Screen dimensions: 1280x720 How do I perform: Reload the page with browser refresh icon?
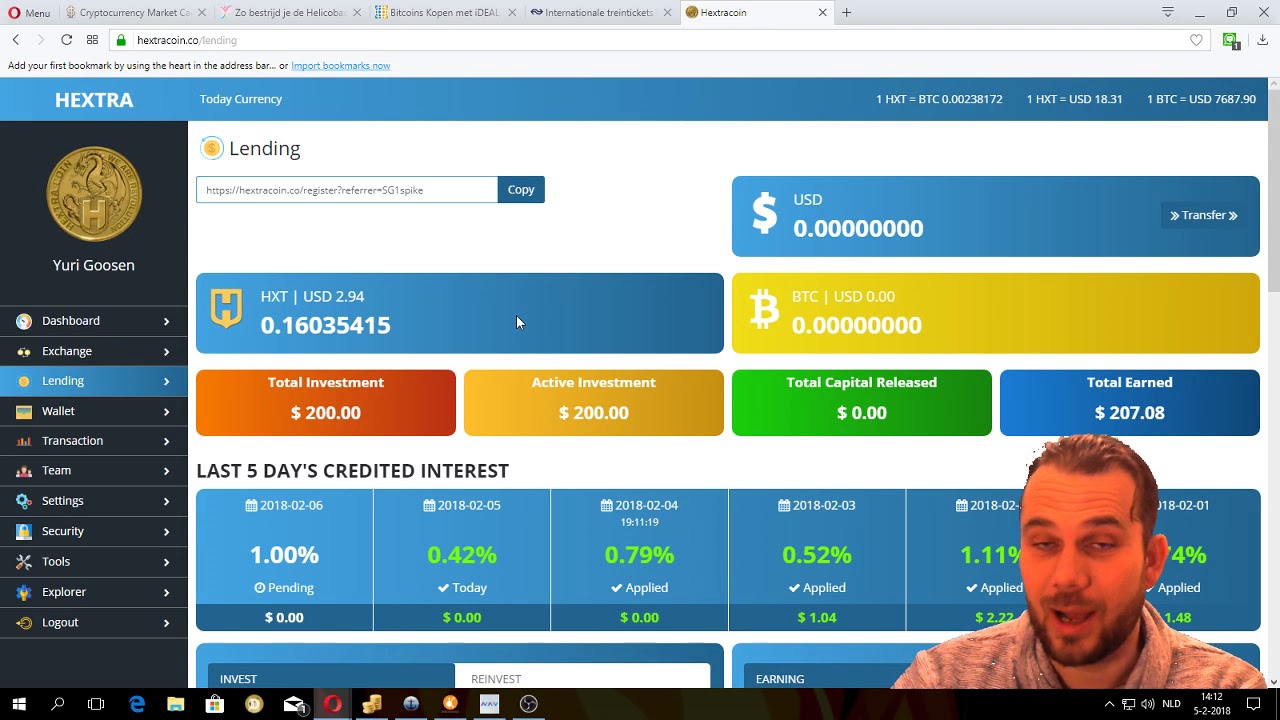click(66, 40)
